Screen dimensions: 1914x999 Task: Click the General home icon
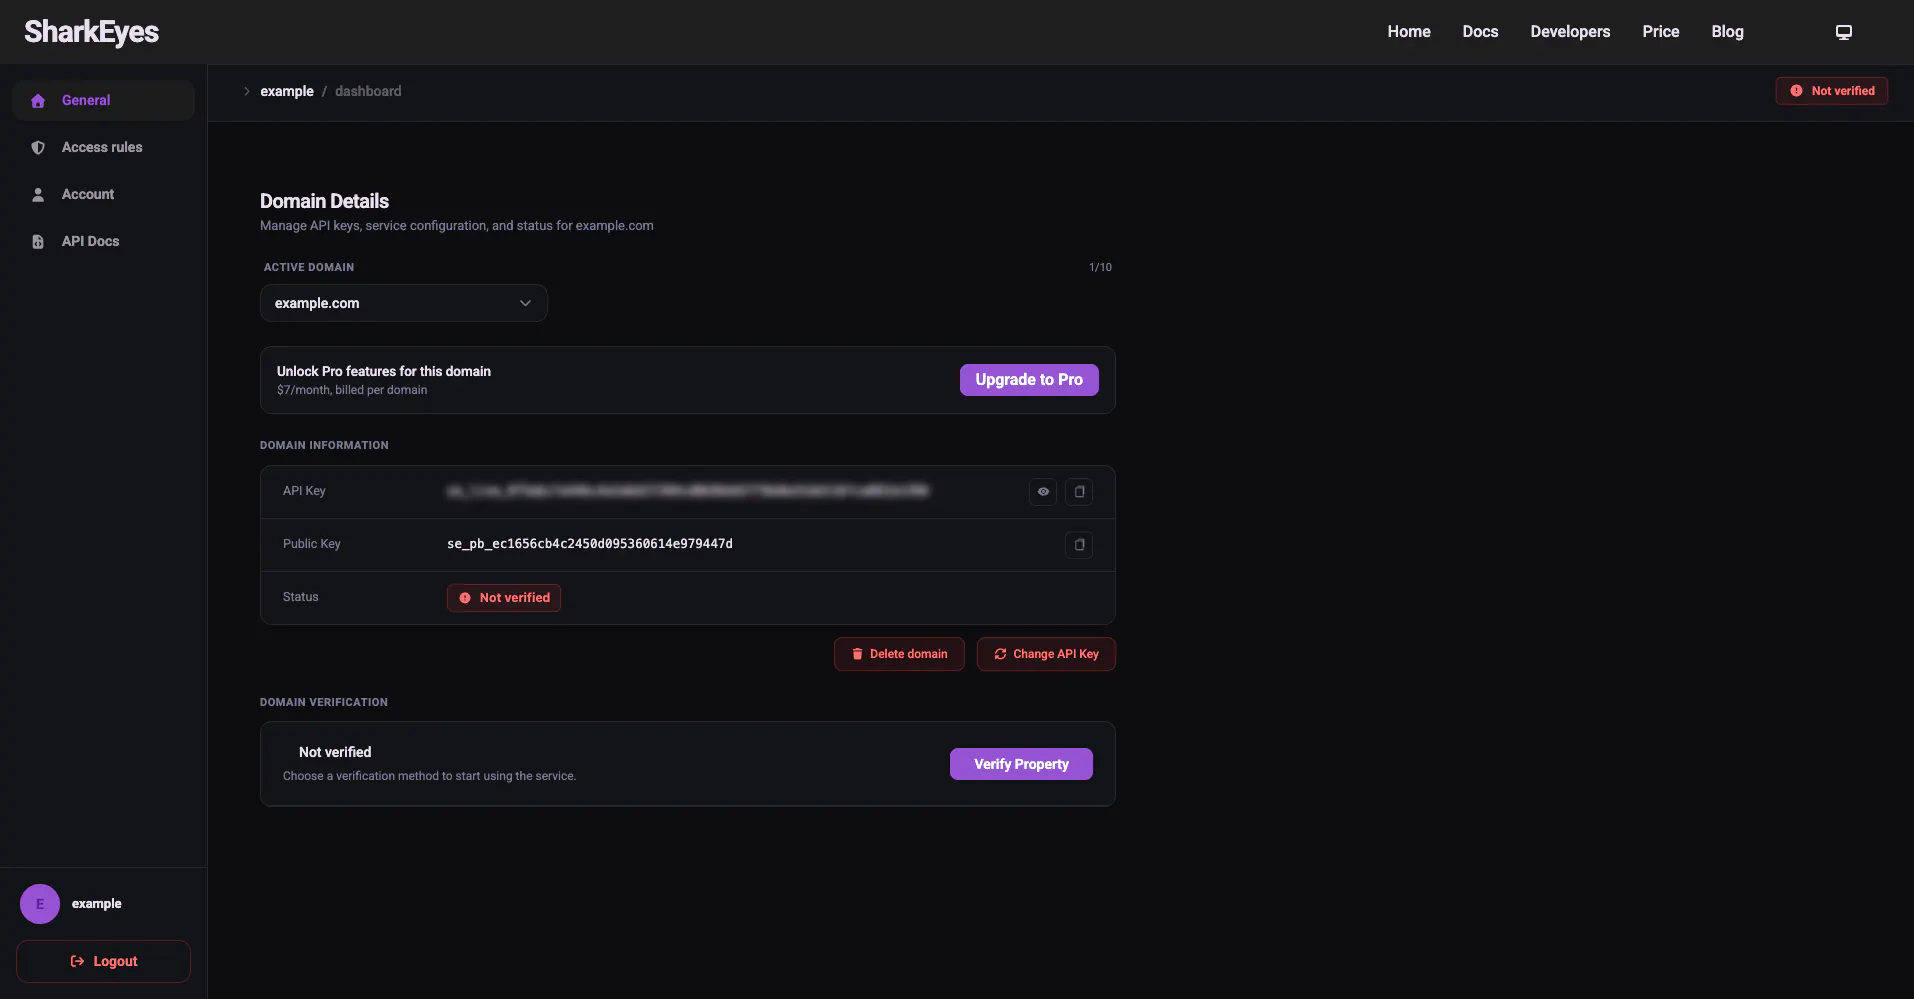coord(38,101)
